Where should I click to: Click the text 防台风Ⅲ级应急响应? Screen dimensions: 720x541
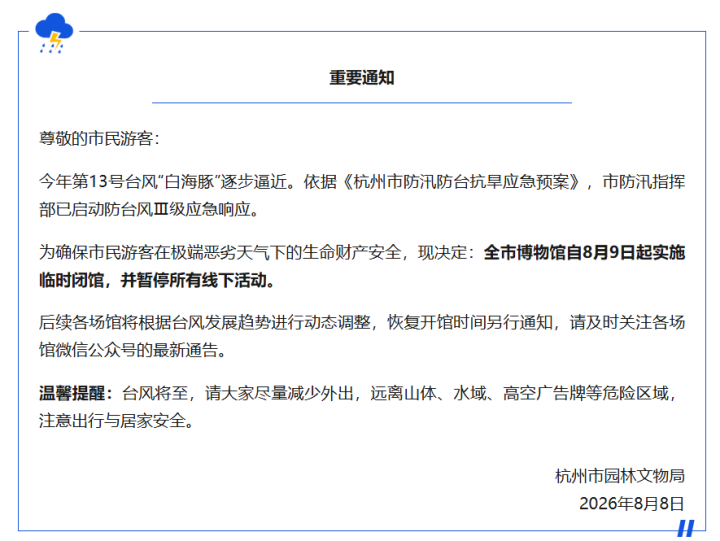point(178,209)
